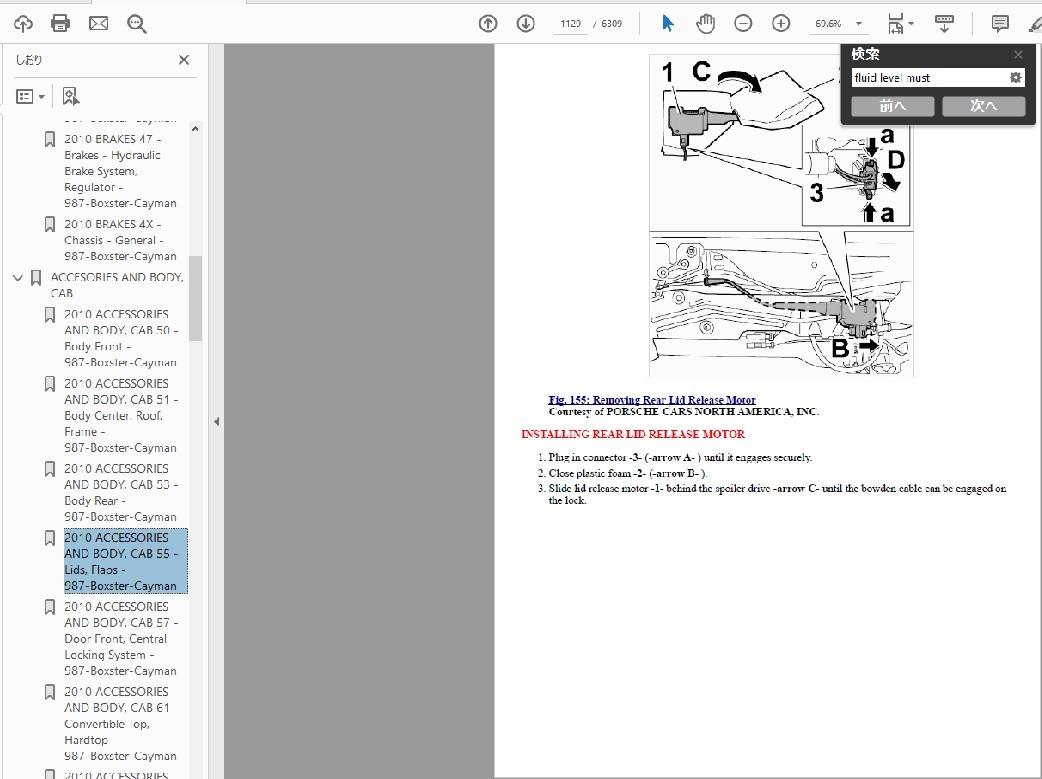This screenshot has width=1042, height=779.
Task: Zoom in with plus icon
Action: (x=781, y=24)
